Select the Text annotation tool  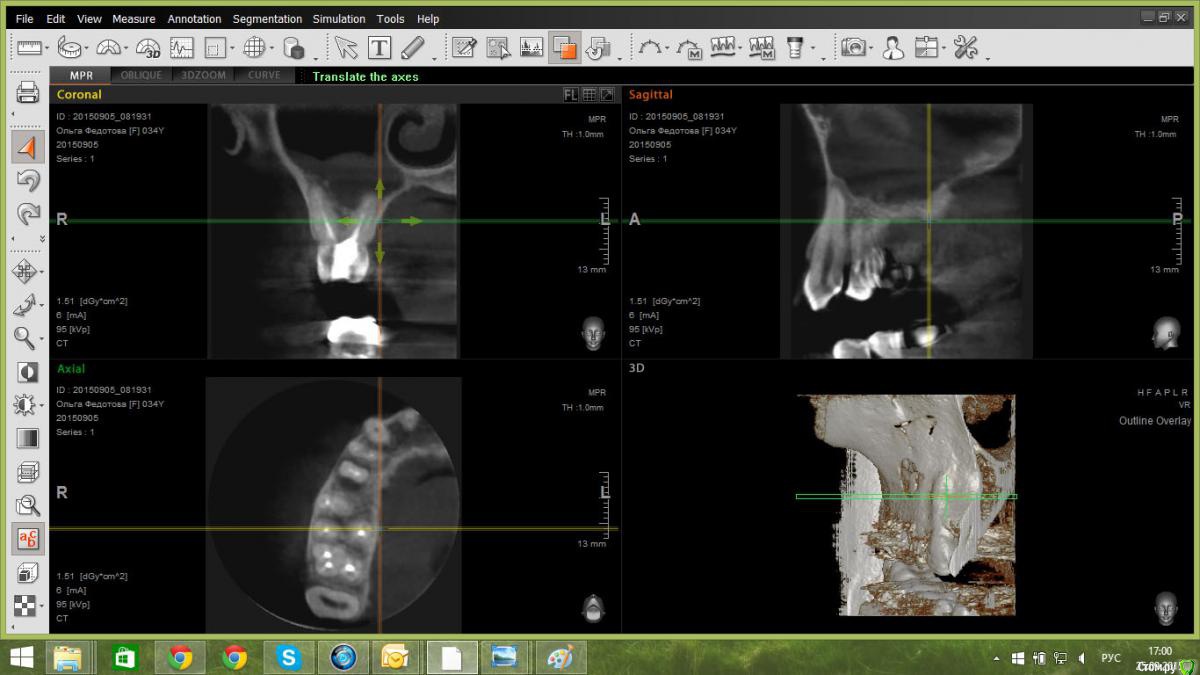[x=379, y=47]
